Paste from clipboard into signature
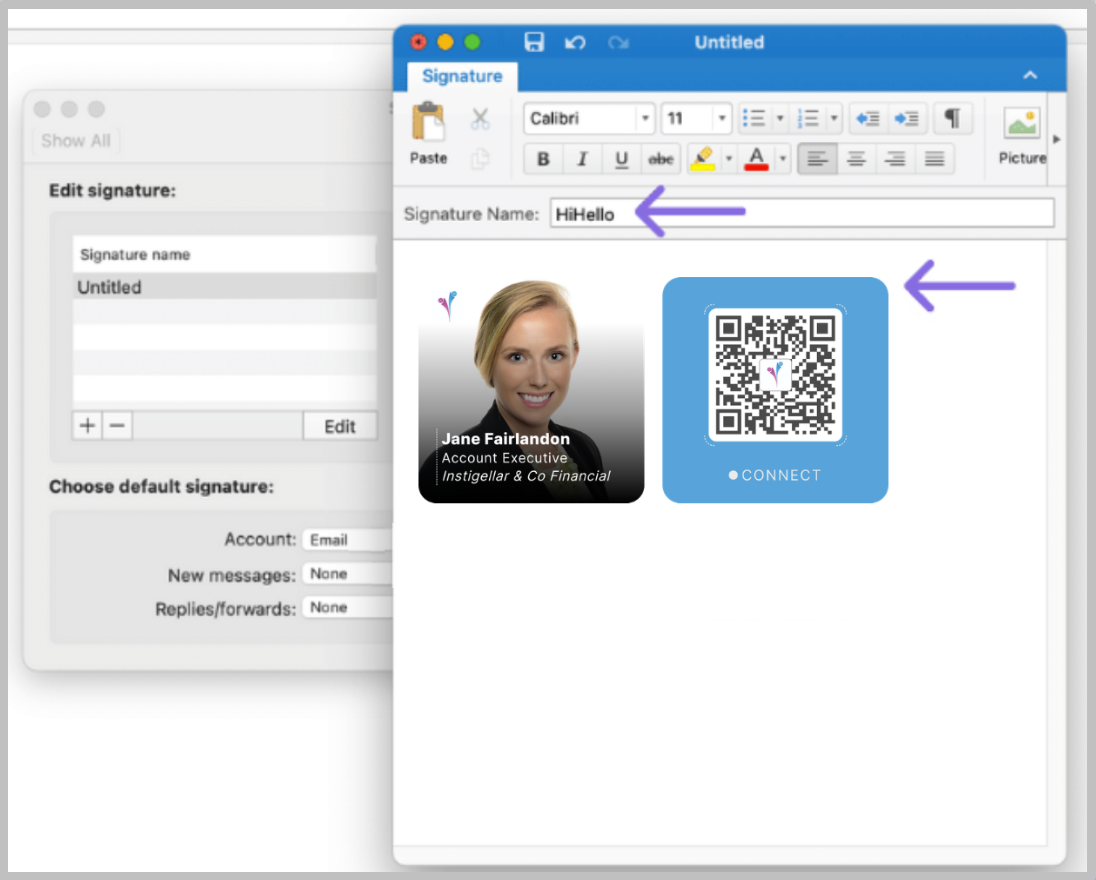The width and height of the screenshot is (1096, 880). 428,134
